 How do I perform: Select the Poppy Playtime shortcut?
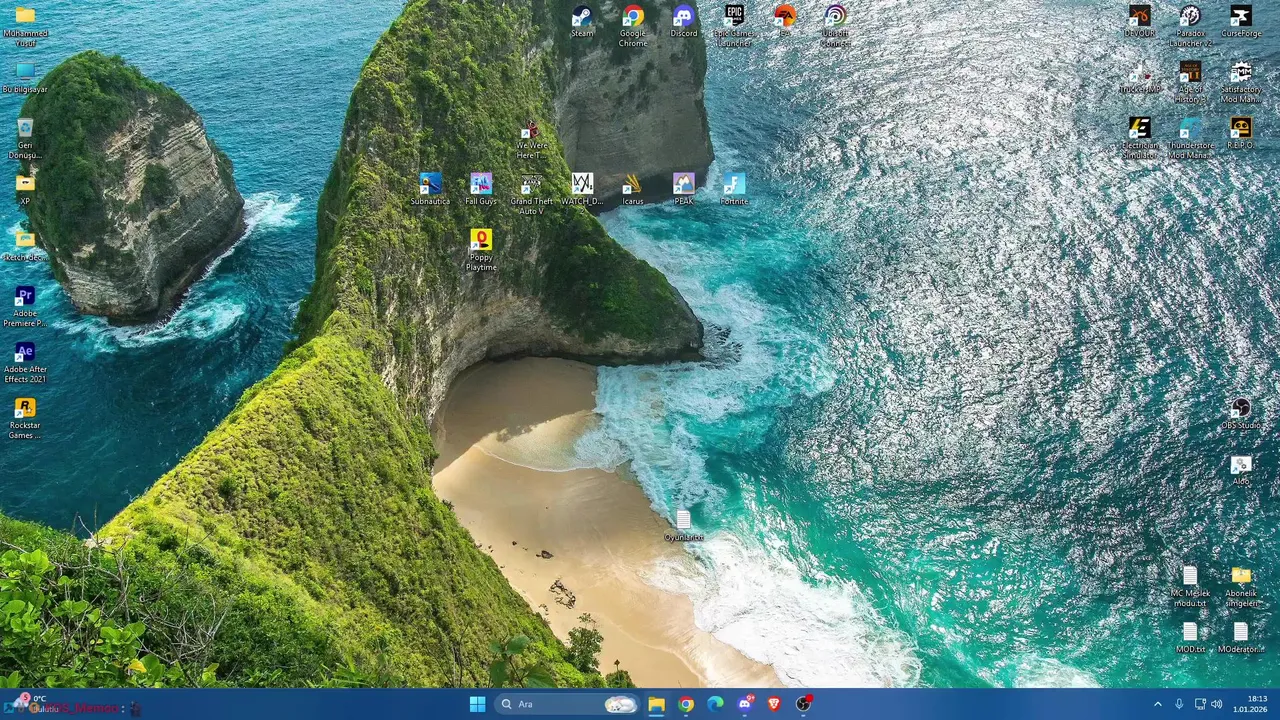pos(481,250)
